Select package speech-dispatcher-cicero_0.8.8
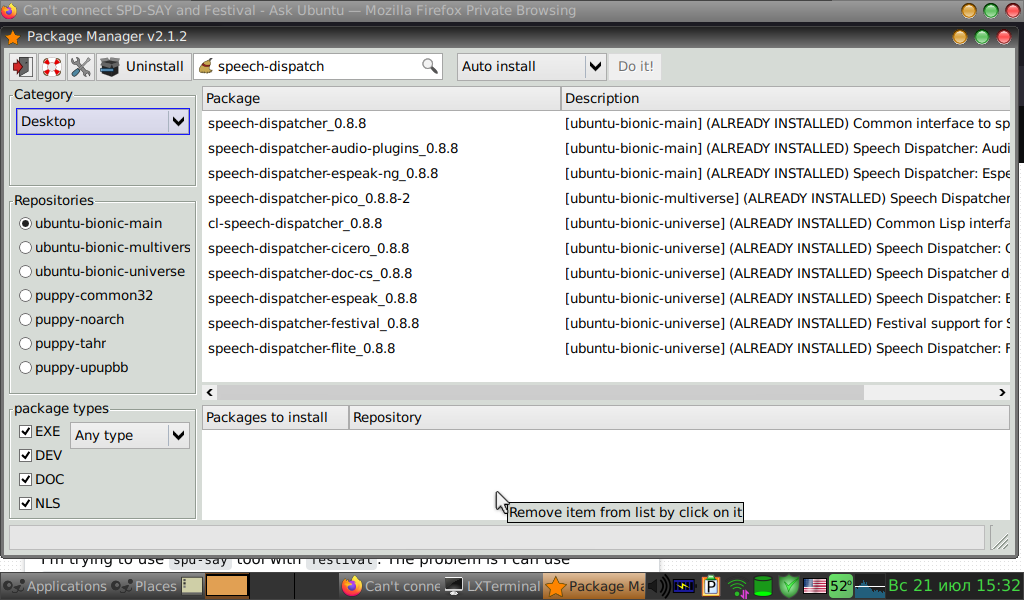The image size is (1024, 600). point(308,249)
